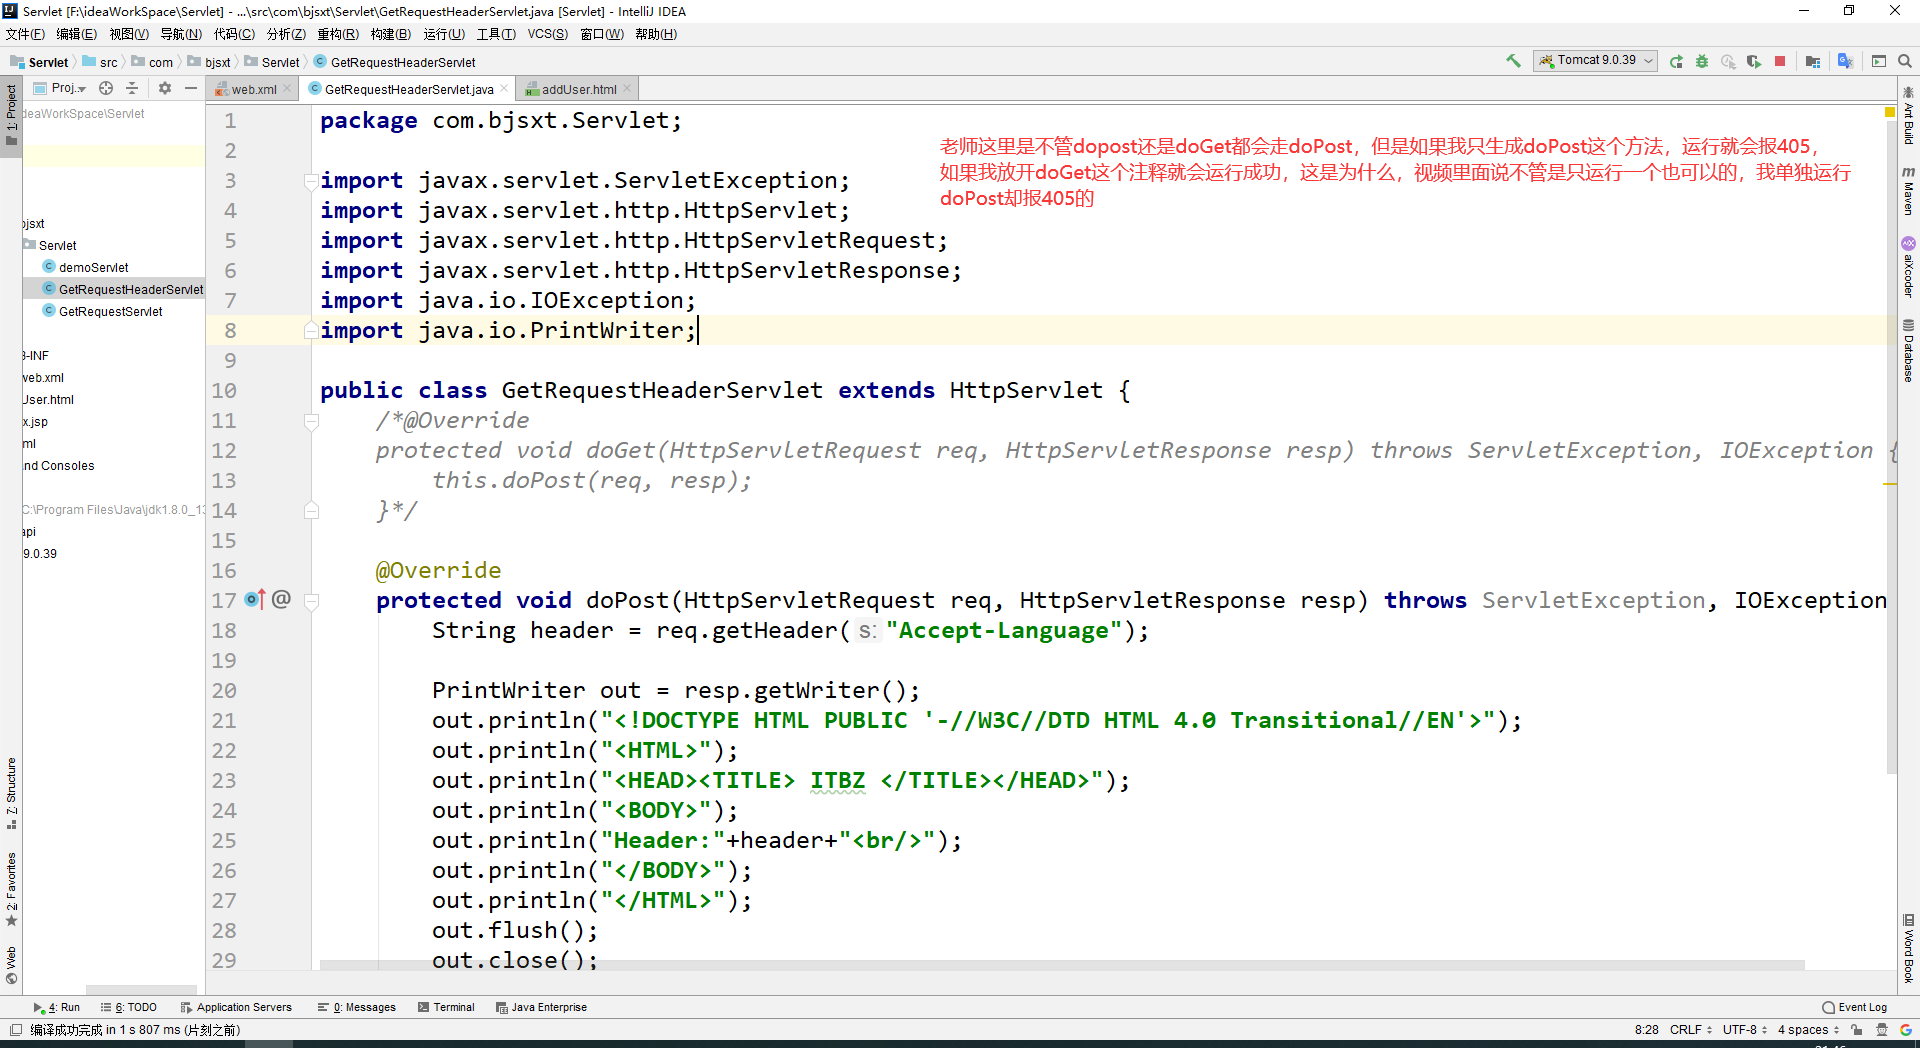Screen dimensions: 1920x1048
Task: Click the Google Translate toolbar icon
Action: 1845,61
